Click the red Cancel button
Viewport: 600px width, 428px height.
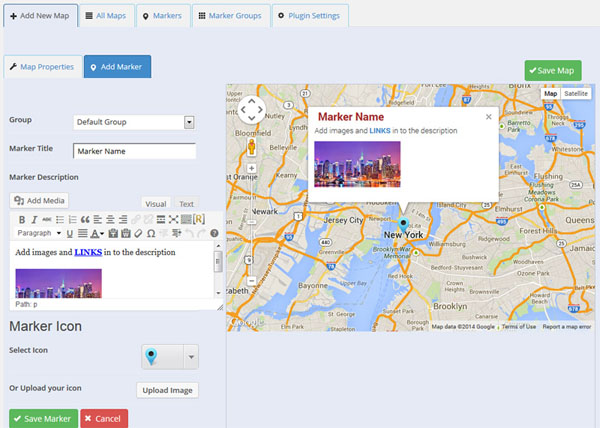pos(104,419)
